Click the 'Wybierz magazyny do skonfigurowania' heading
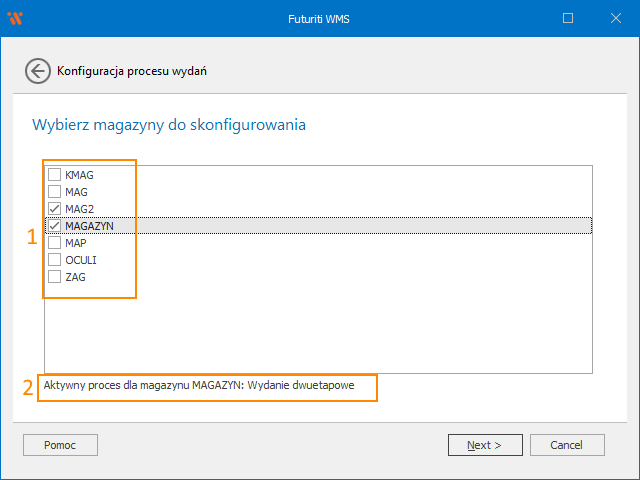 click(x=169, y=125)
